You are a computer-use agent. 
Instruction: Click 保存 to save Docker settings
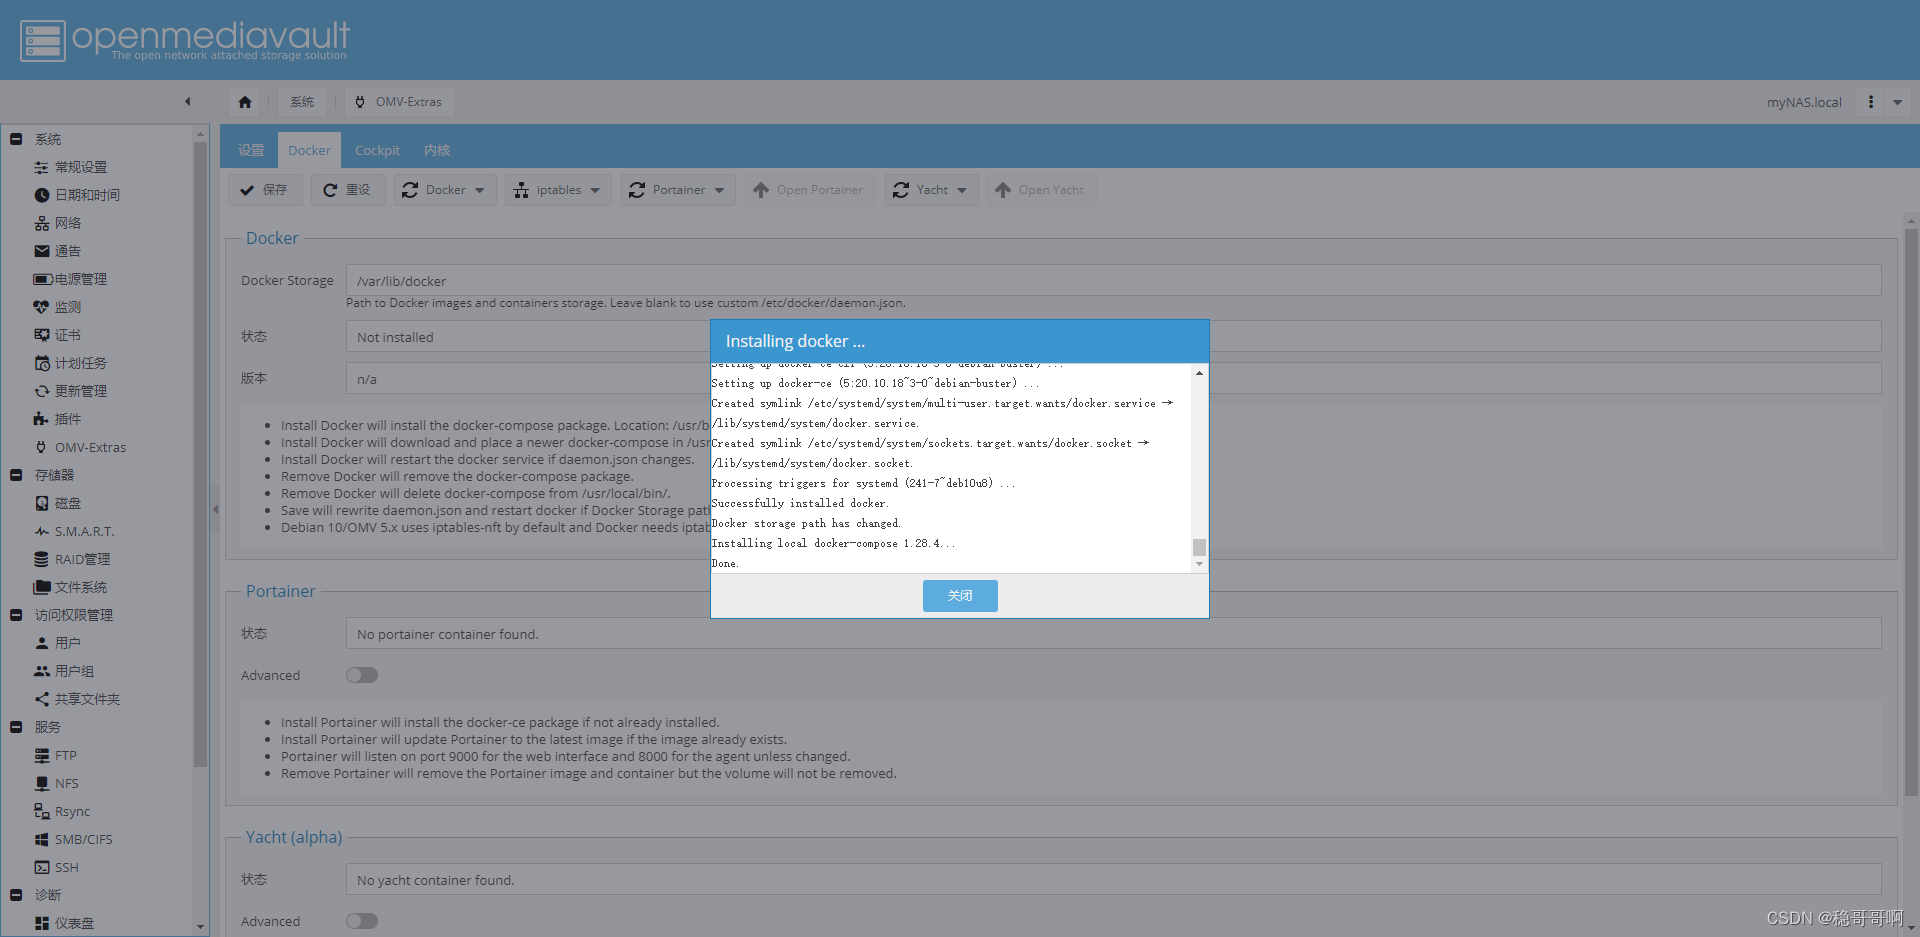pos(264,189)
